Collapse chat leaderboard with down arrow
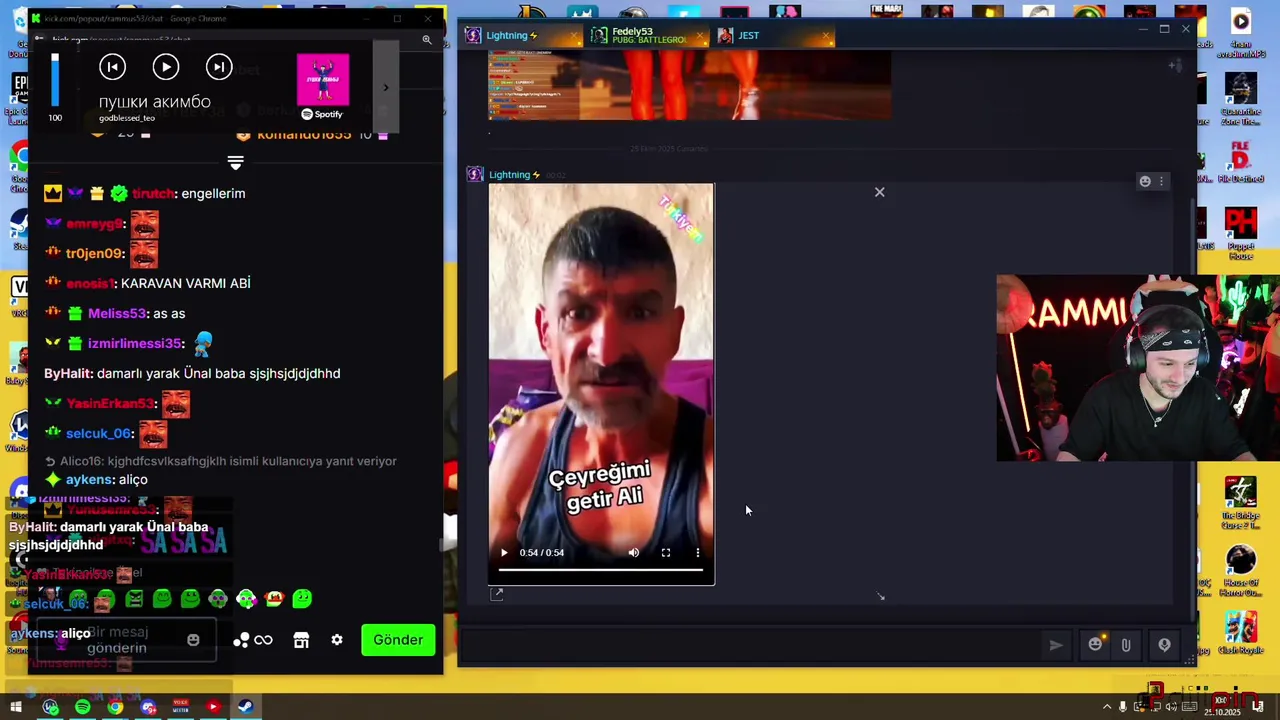Screen dimensions: 1280x720 click(236, 162)
